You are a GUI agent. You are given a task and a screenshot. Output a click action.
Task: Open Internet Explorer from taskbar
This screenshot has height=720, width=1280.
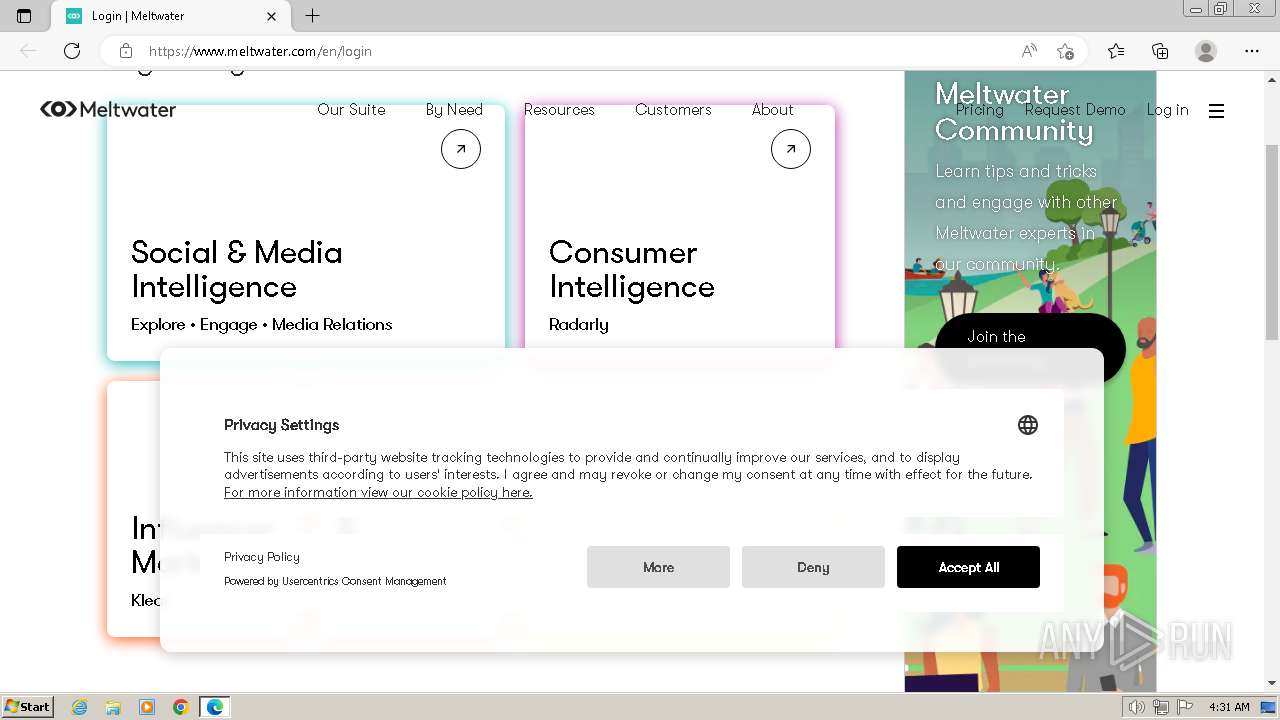pos(80,707)
